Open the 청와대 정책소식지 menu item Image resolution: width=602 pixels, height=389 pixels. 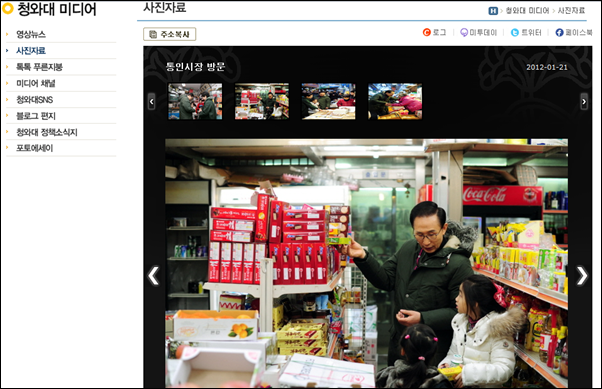[46, 132]
